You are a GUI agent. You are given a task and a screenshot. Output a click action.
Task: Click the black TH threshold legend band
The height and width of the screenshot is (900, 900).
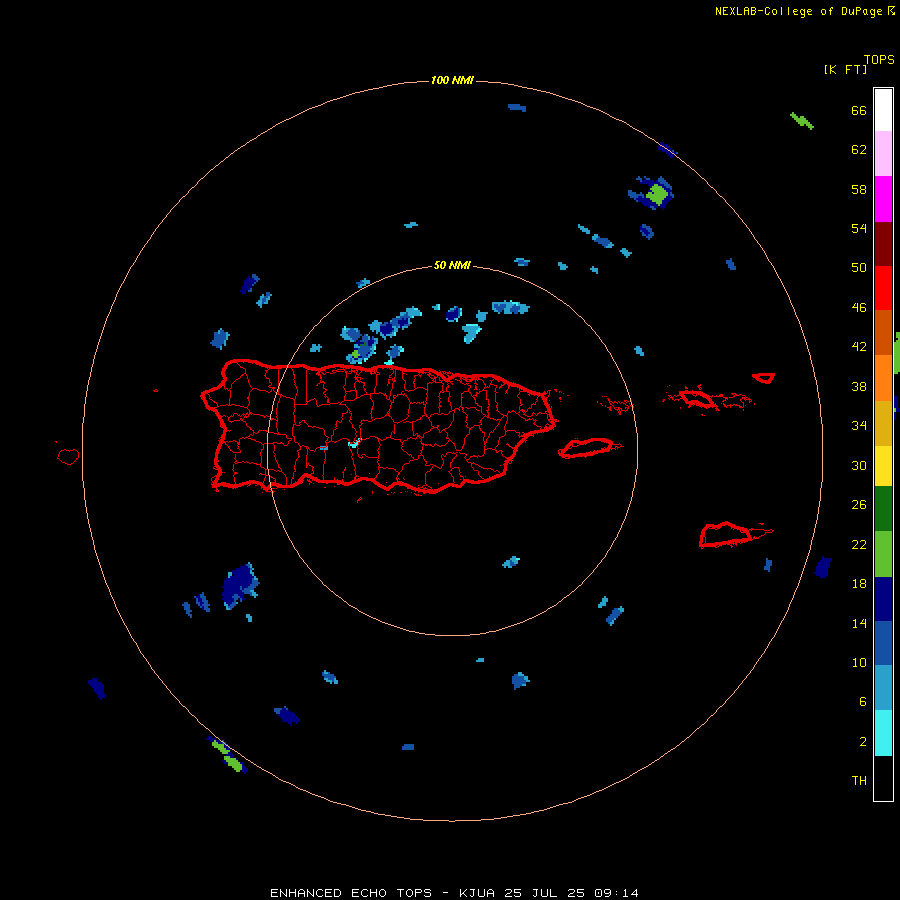click(883, 778)
